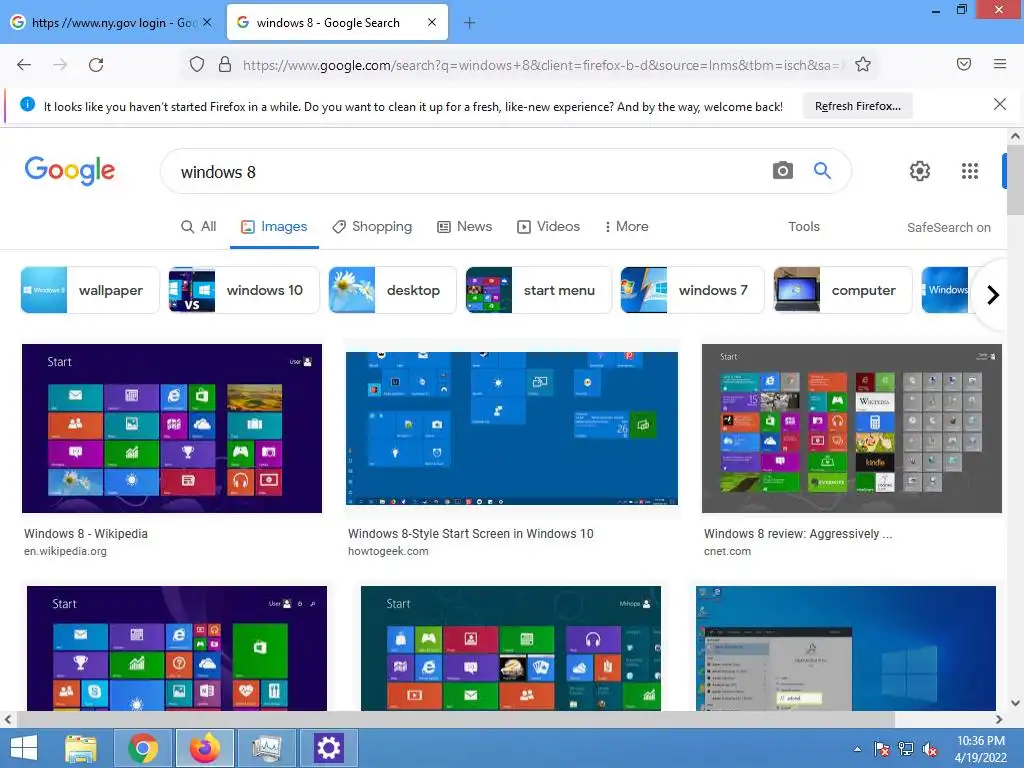Search by image using camera icon
The width and height of the screenshot is (1024, 768).
coord(783,170)
